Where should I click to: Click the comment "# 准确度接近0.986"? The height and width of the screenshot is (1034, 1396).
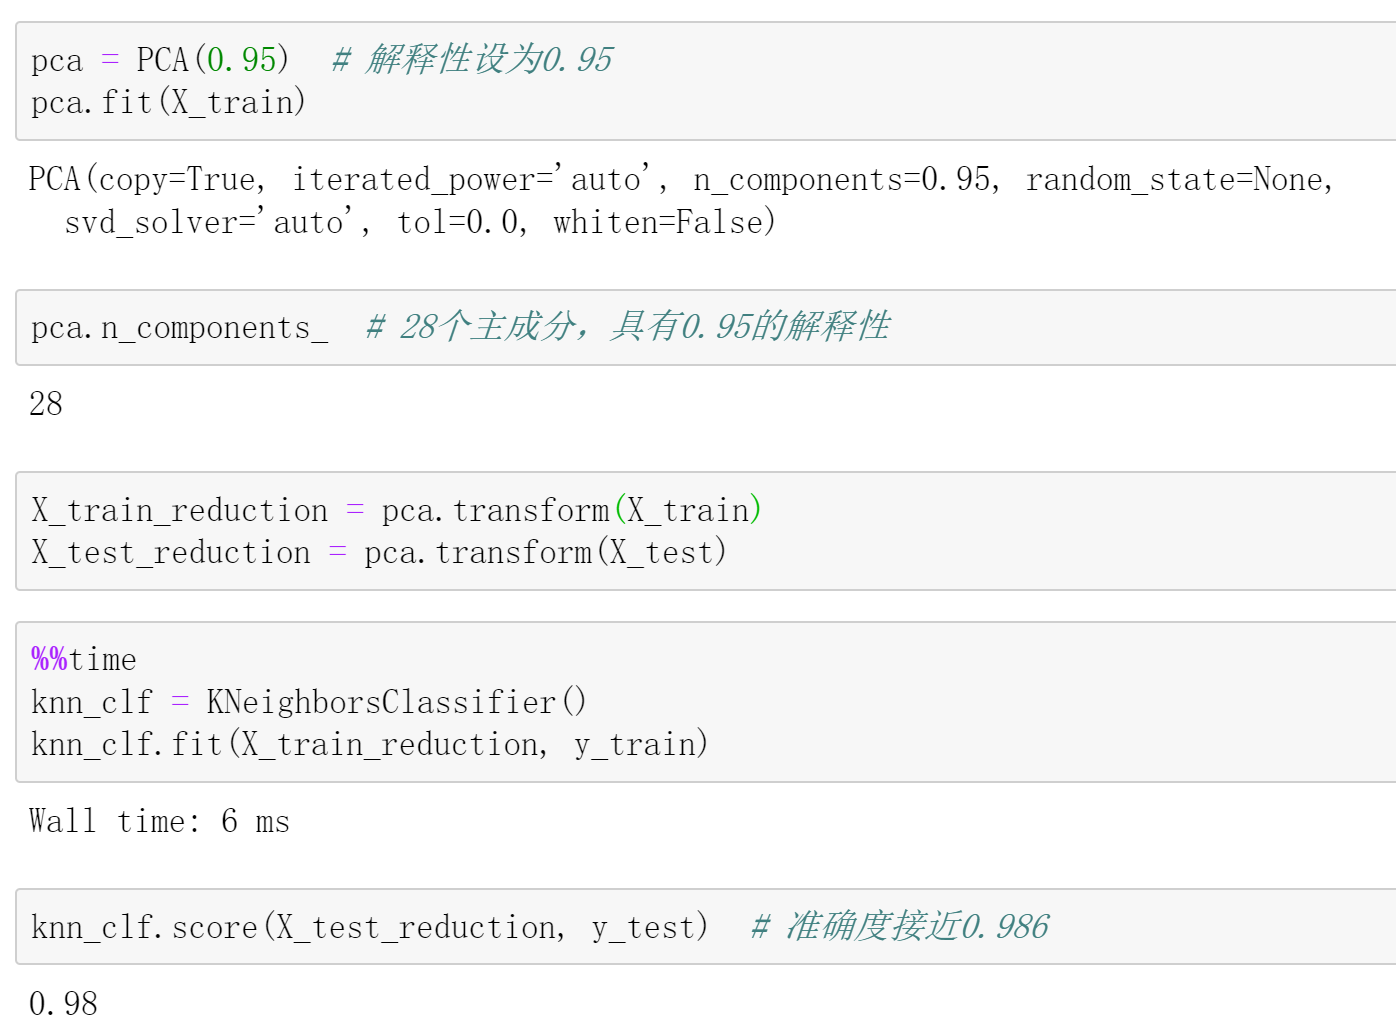pos(899,927)
